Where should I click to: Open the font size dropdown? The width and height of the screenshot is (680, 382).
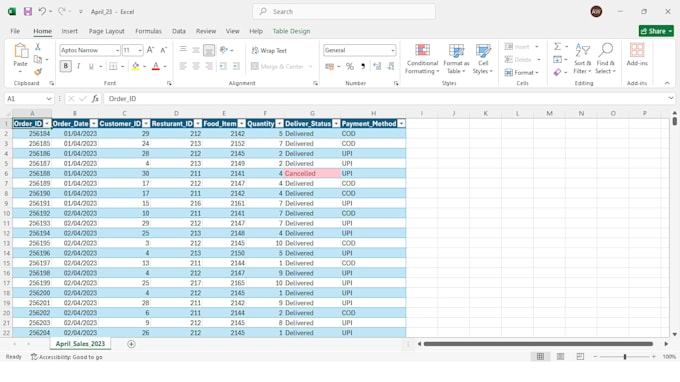pos(140,51)
